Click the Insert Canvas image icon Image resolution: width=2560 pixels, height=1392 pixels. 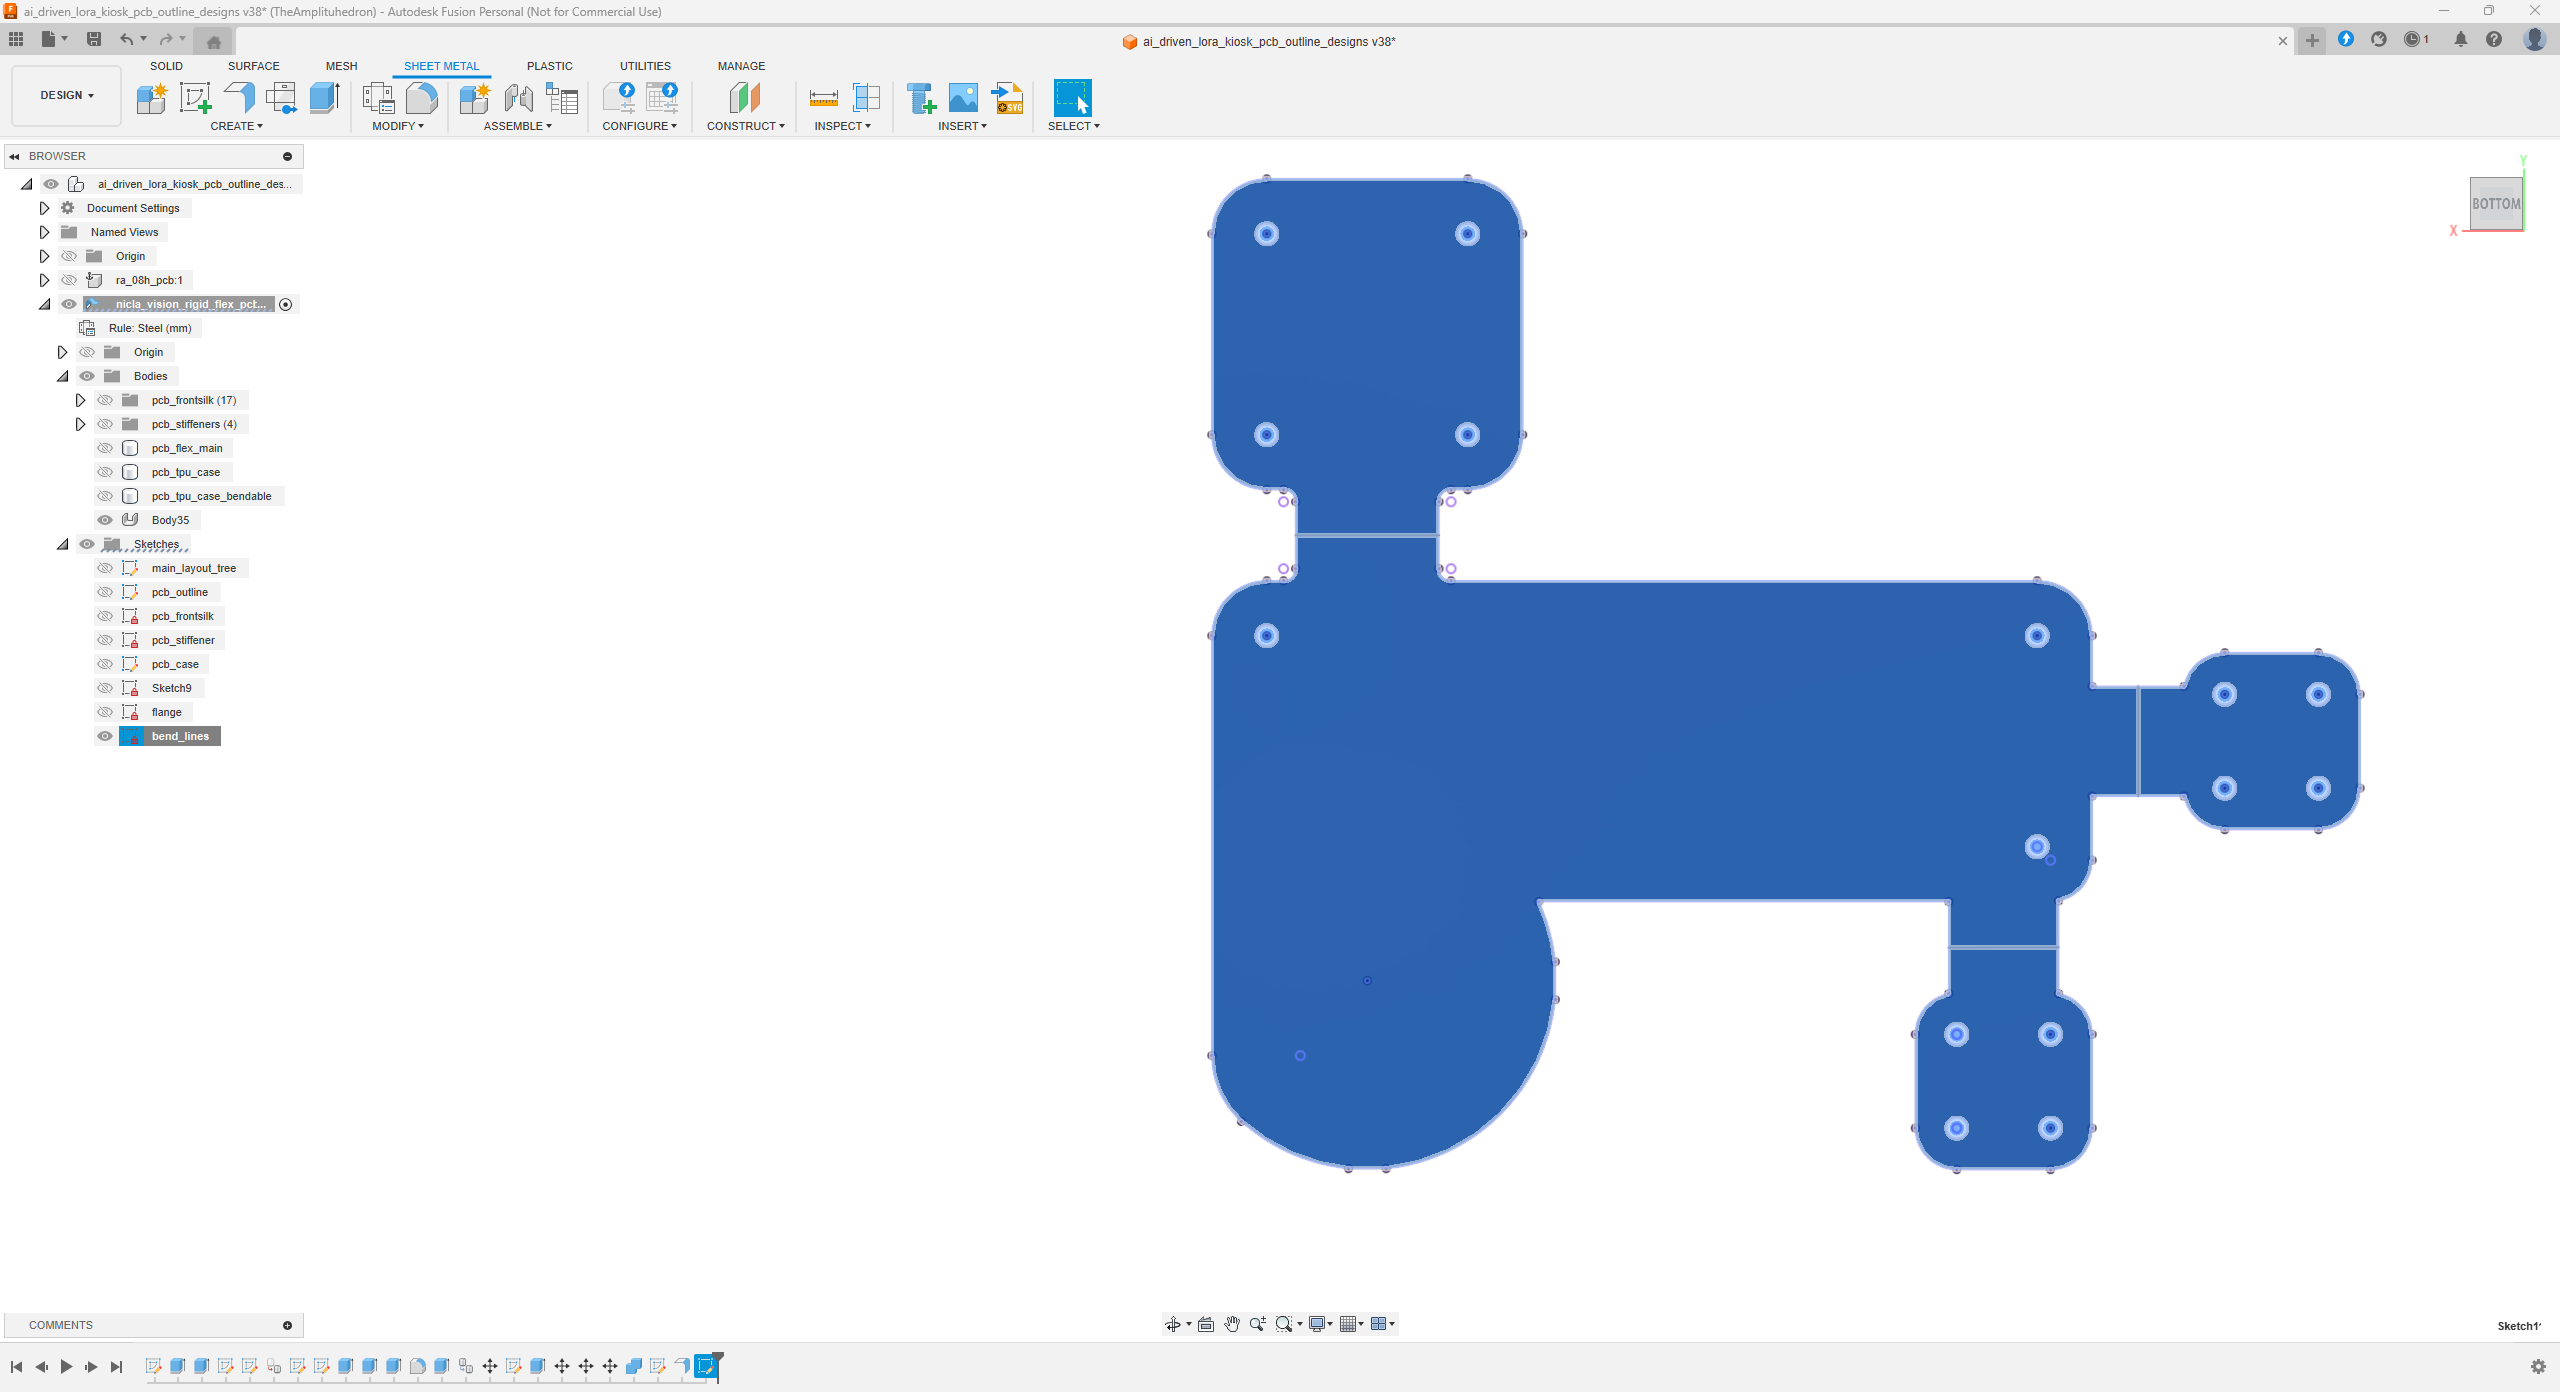click(x=963, y=98)
